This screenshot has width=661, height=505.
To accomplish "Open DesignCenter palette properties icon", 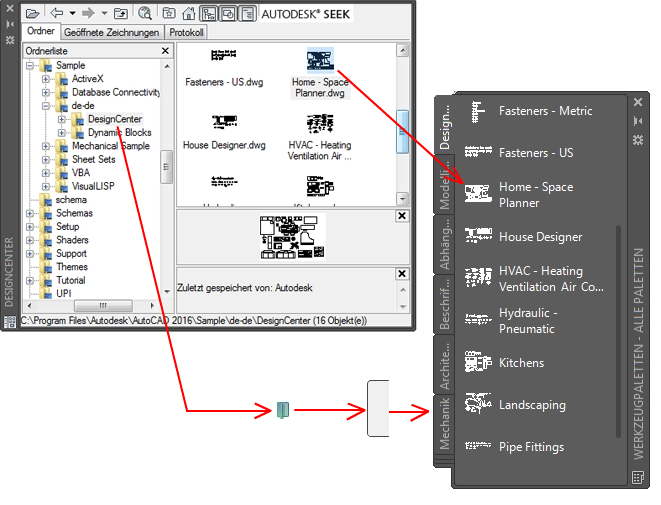I will [10, 40].
